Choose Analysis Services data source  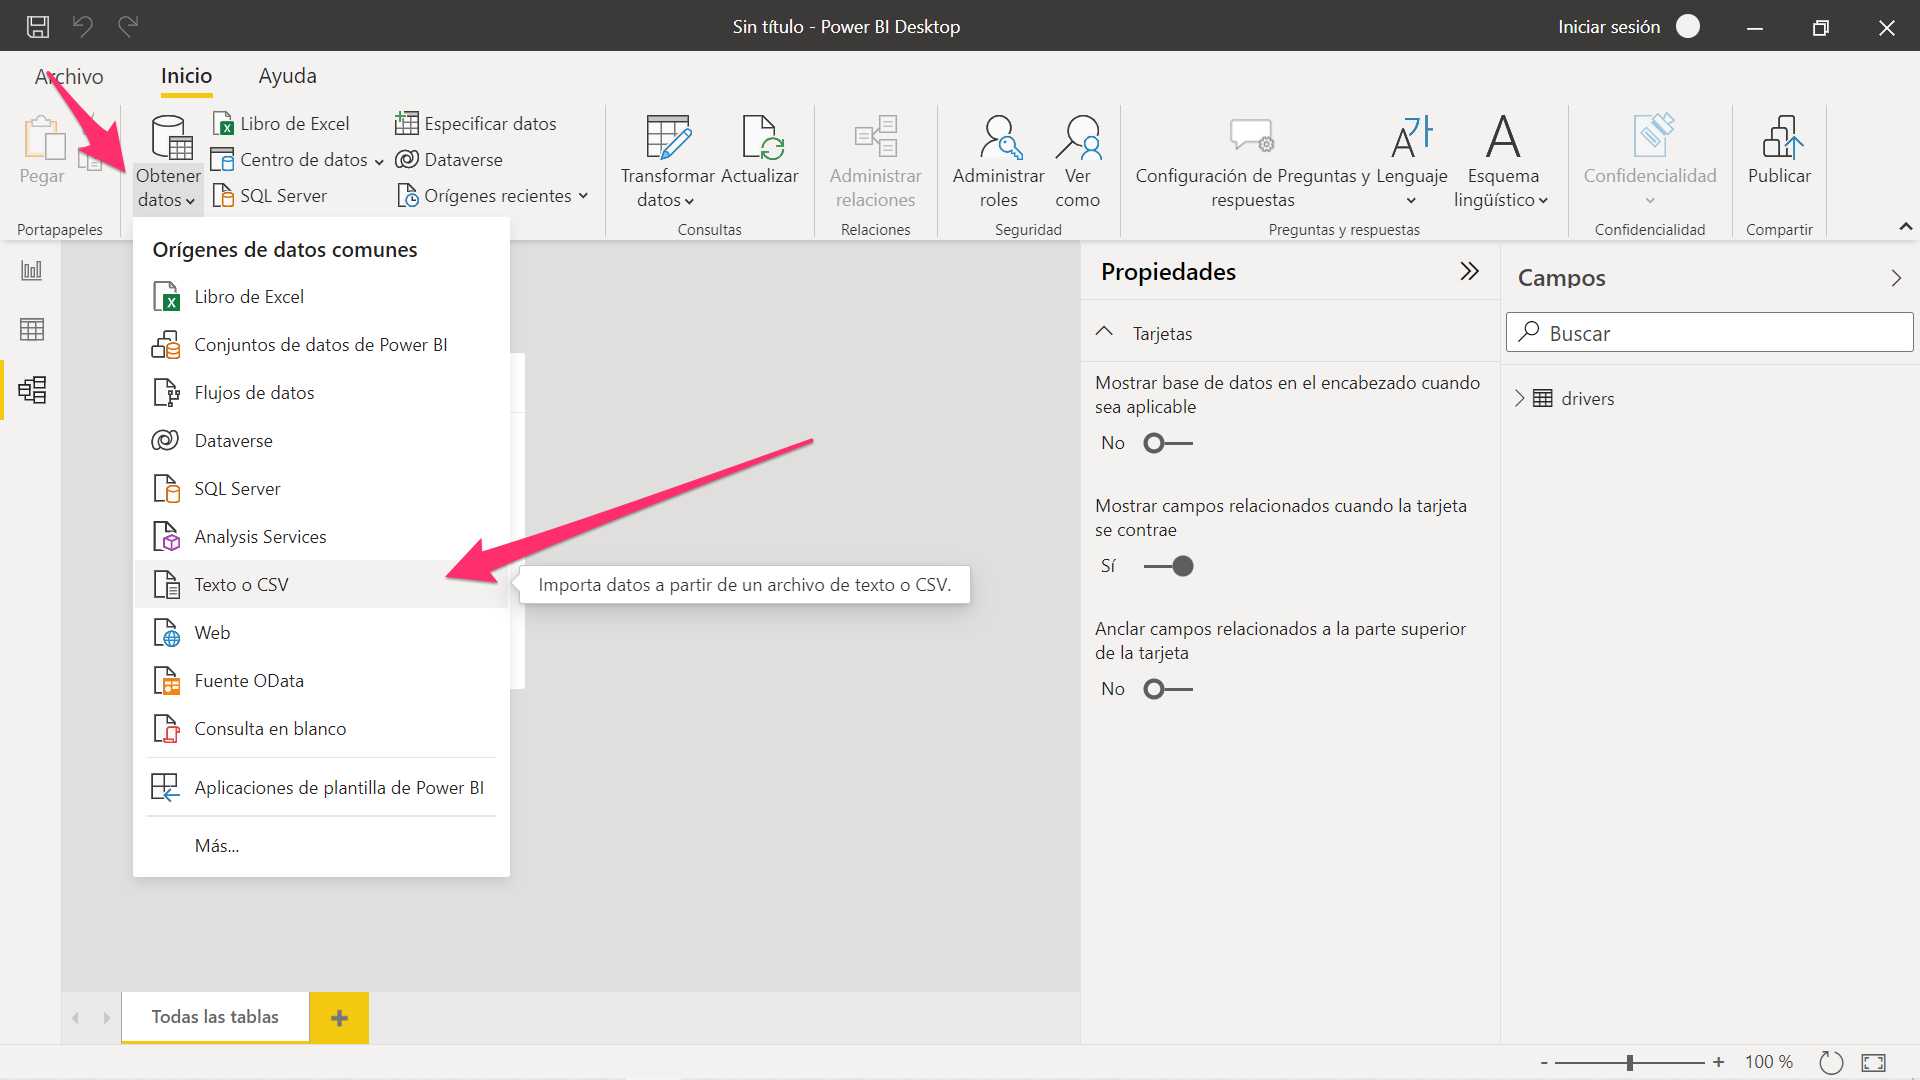pyautogui.click(x=321, y=537)
